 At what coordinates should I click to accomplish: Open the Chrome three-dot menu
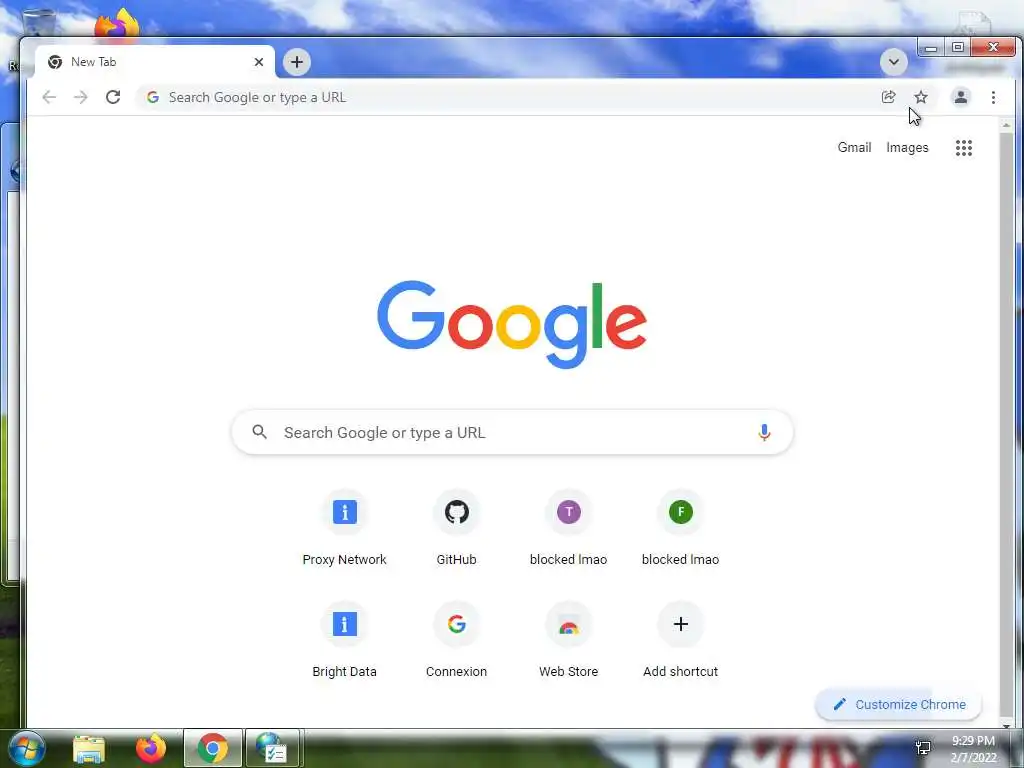point(993,97)
